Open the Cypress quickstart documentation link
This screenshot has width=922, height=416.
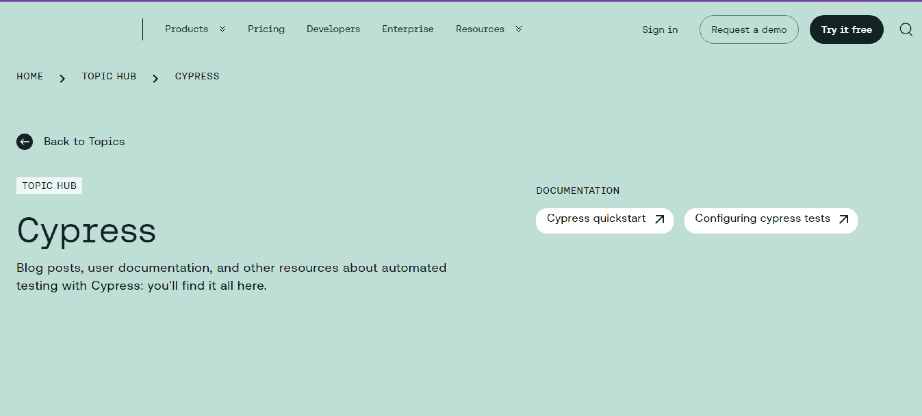(x=604, y=221)
